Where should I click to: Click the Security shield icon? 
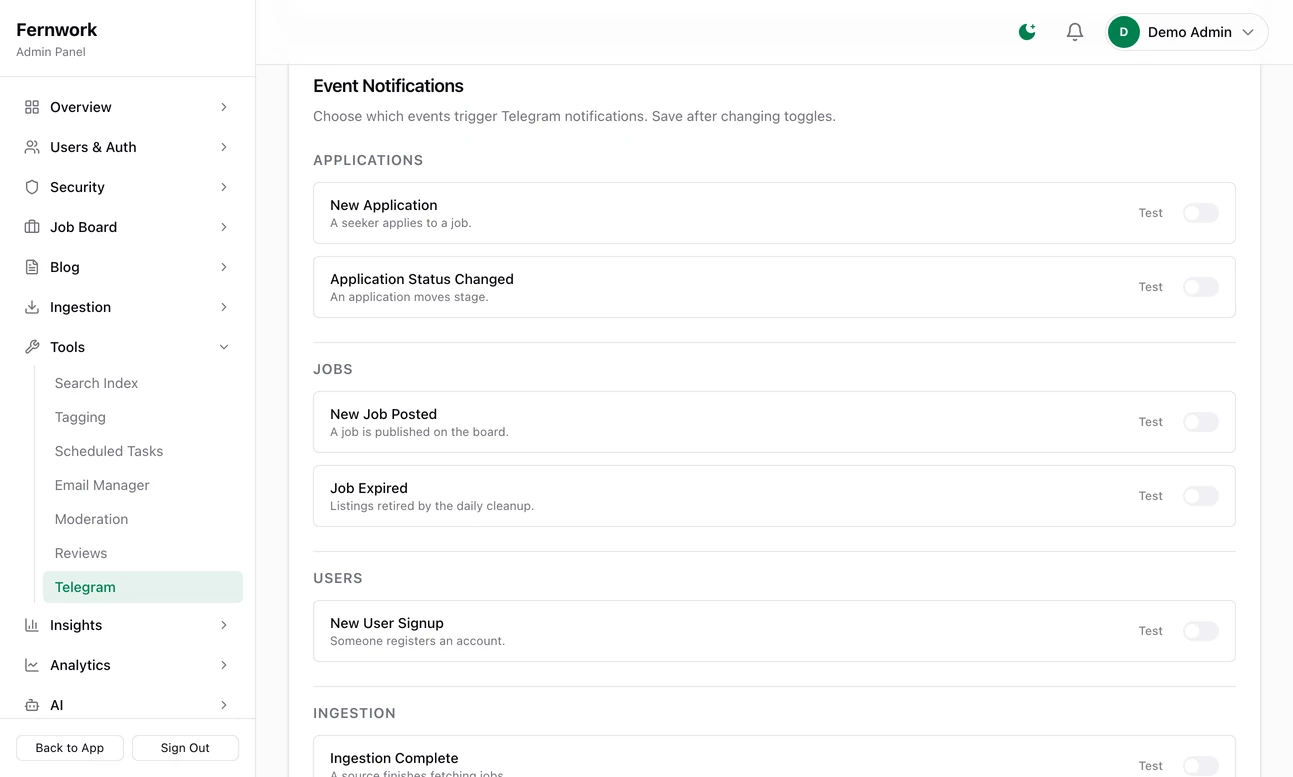point(32,187)
